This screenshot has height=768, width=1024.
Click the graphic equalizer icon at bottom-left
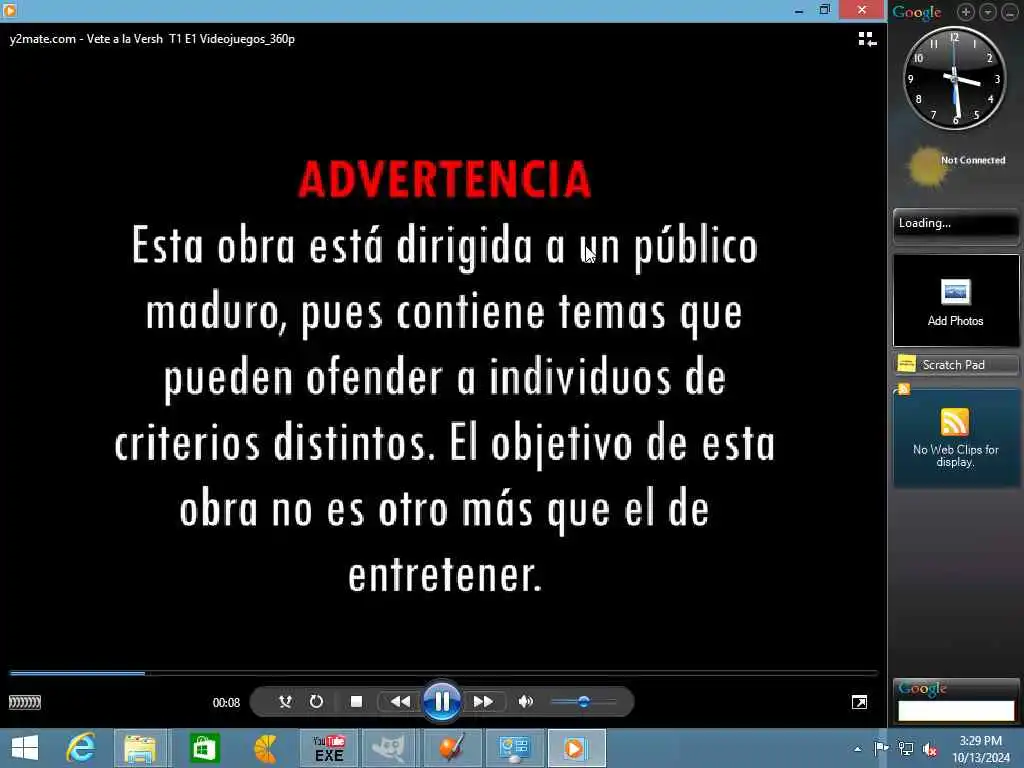pos(25,703)
